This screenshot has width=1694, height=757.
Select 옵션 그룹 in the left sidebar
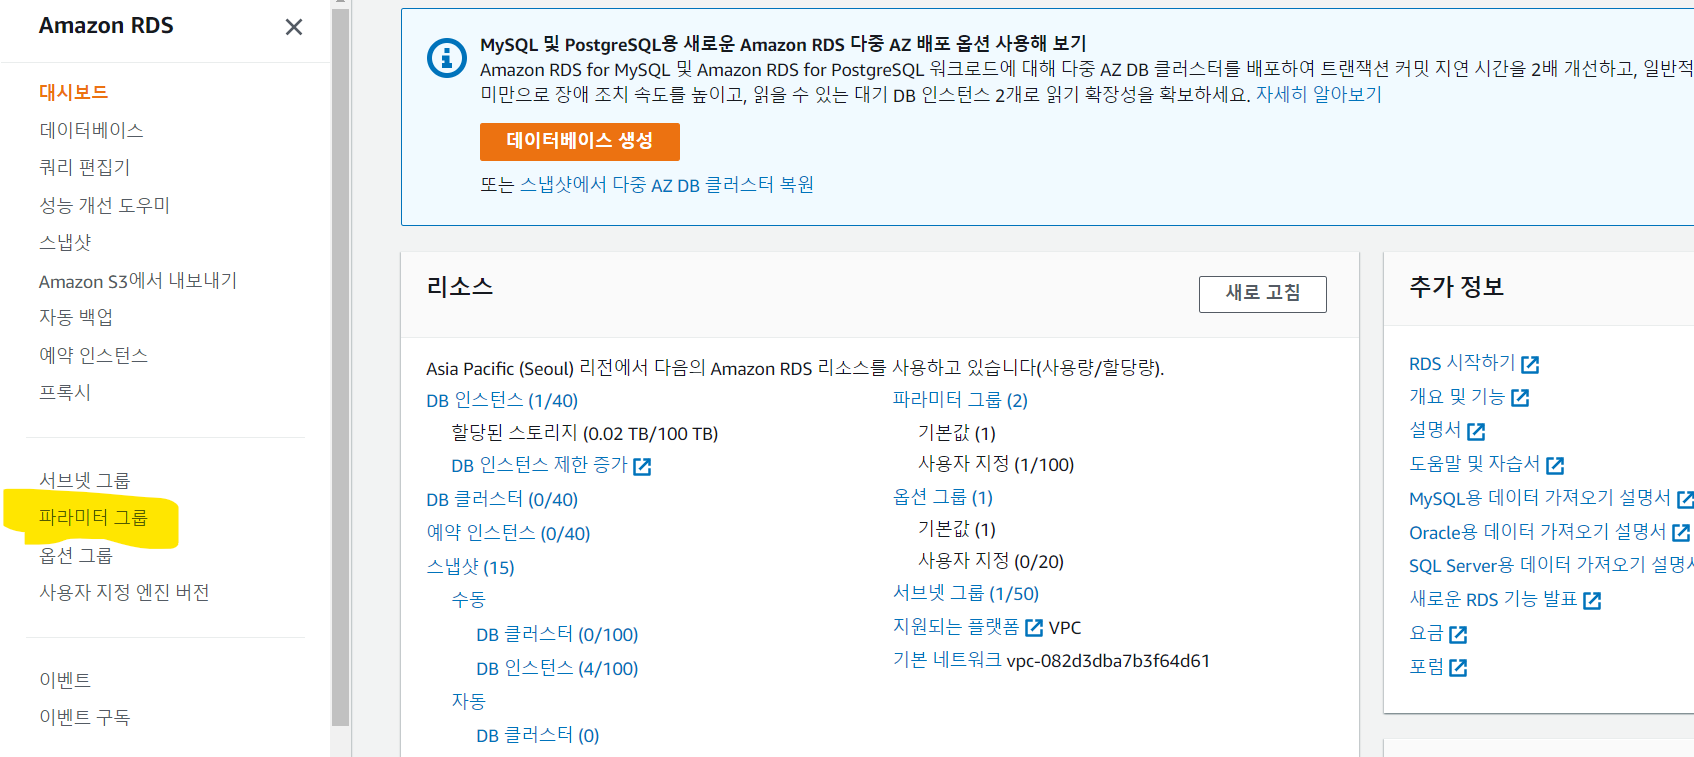[76, 555]
